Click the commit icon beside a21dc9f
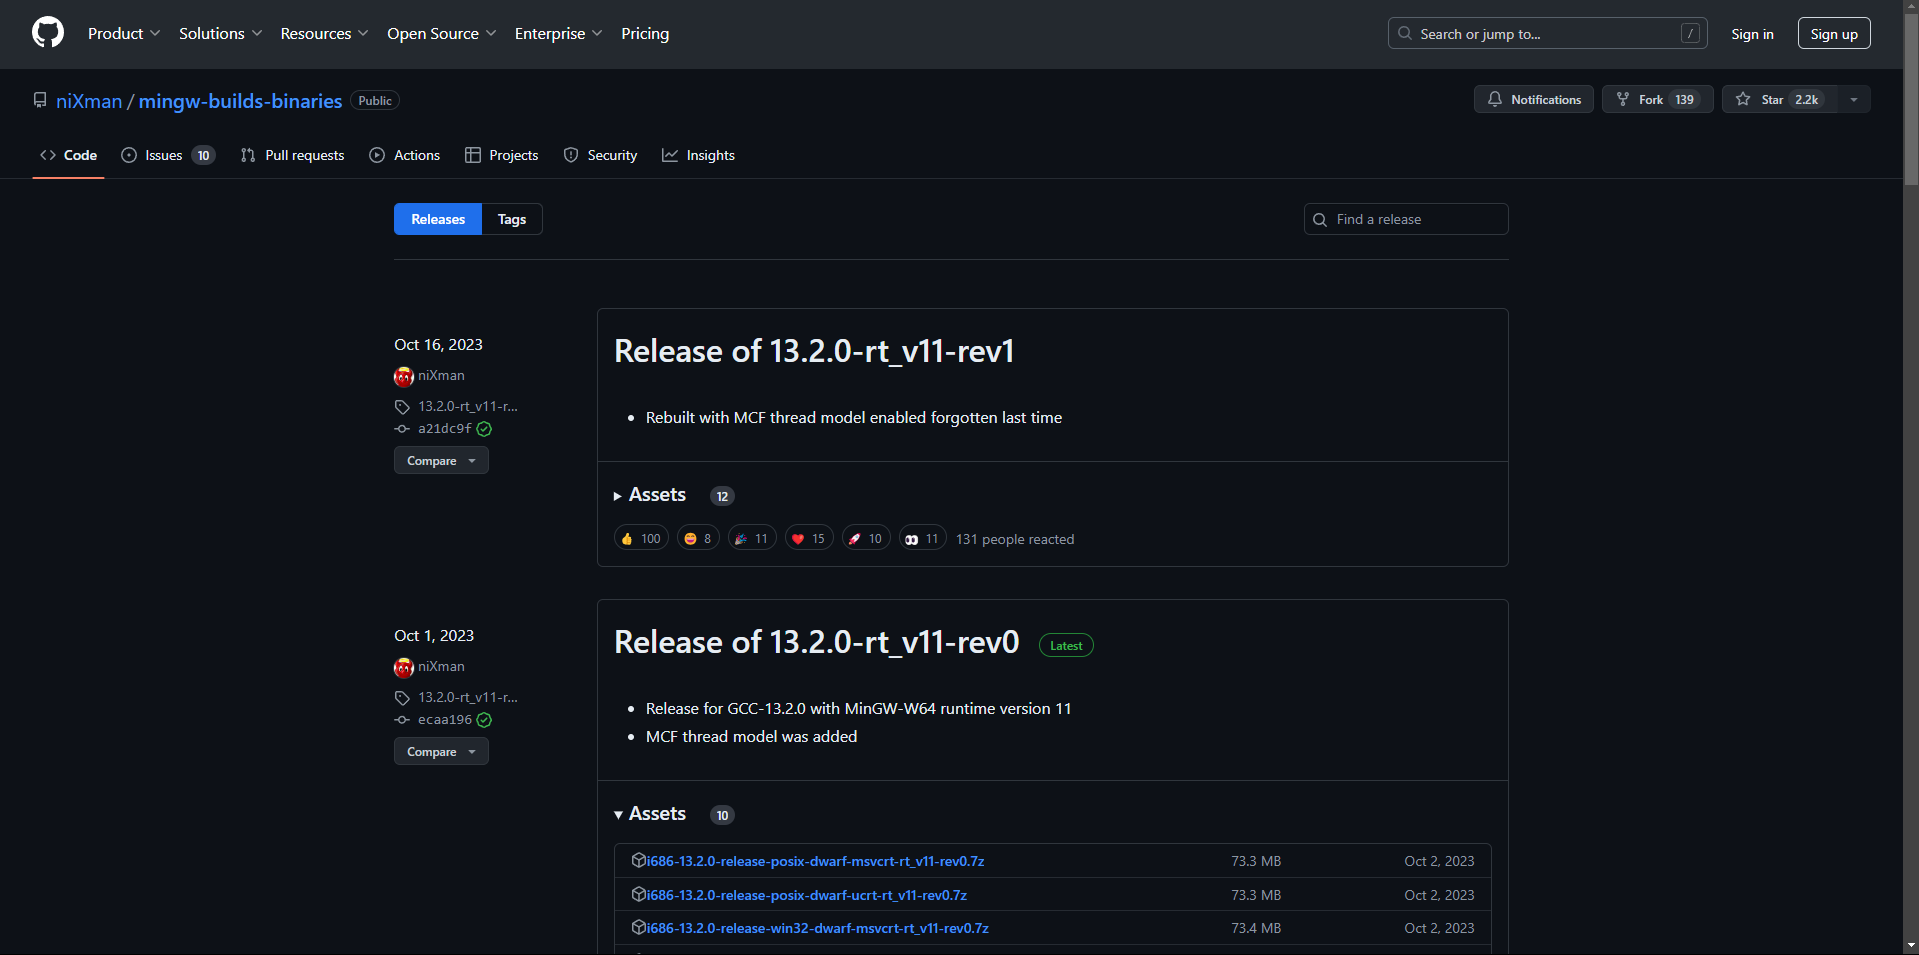 point(402,429)
